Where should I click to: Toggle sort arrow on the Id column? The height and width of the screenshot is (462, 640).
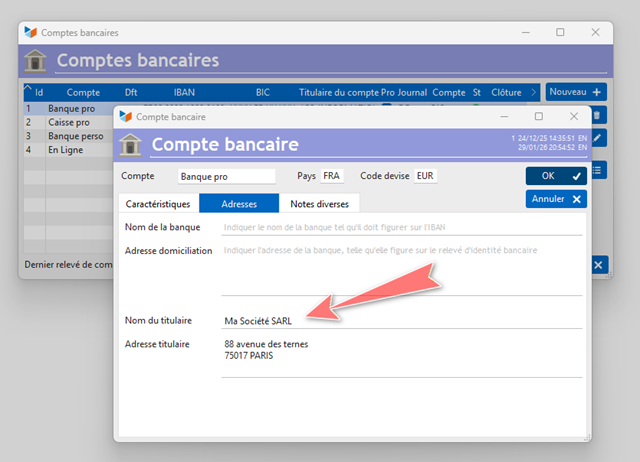click(28, 88)
